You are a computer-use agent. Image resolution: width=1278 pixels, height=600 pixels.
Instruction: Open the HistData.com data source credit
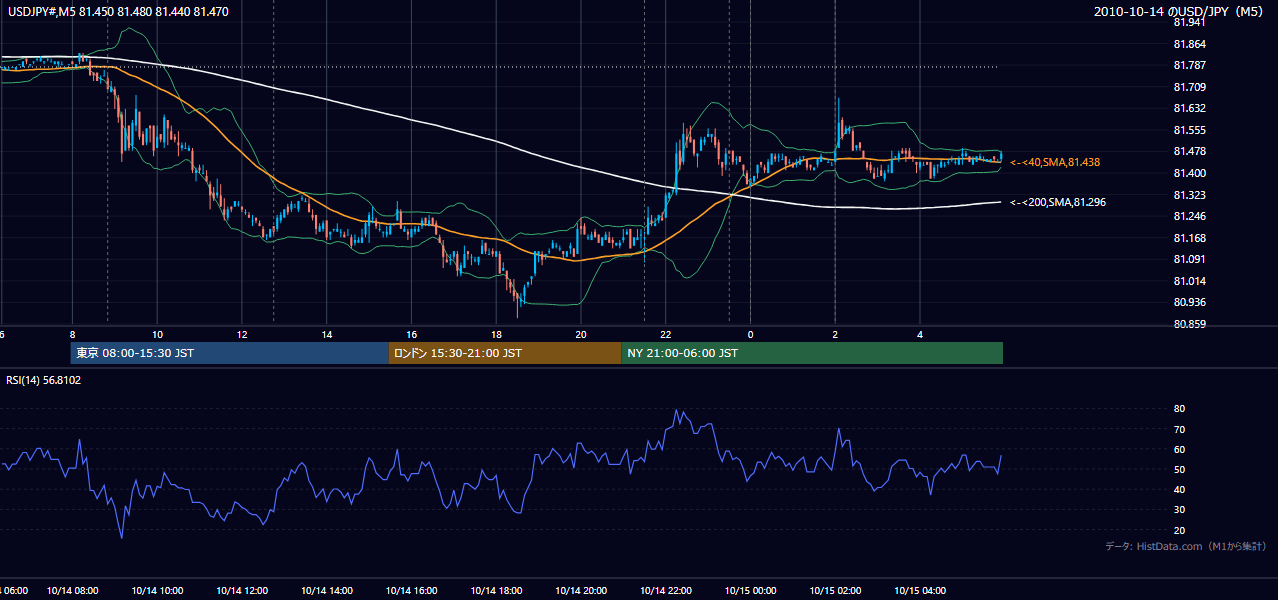[1185, 546]
